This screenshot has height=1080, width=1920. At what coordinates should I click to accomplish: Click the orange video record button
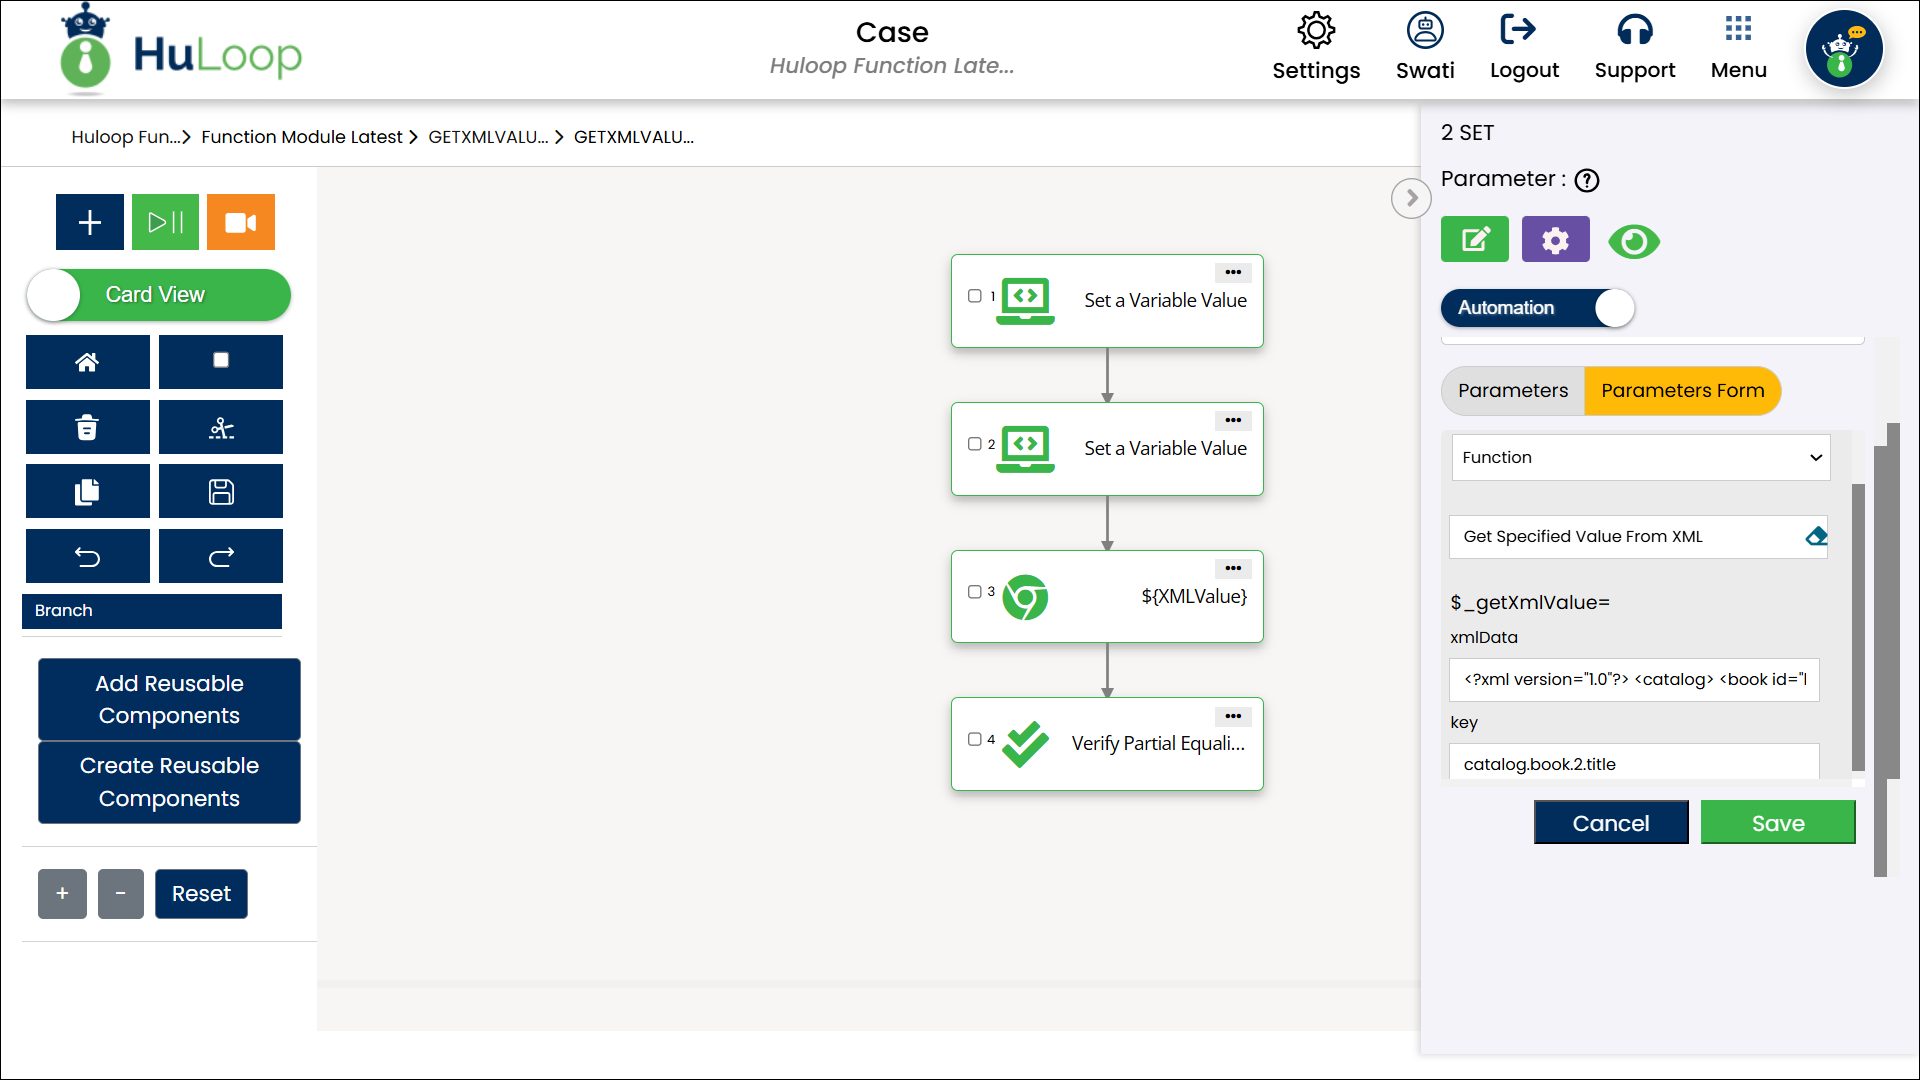tap(240, 222)
